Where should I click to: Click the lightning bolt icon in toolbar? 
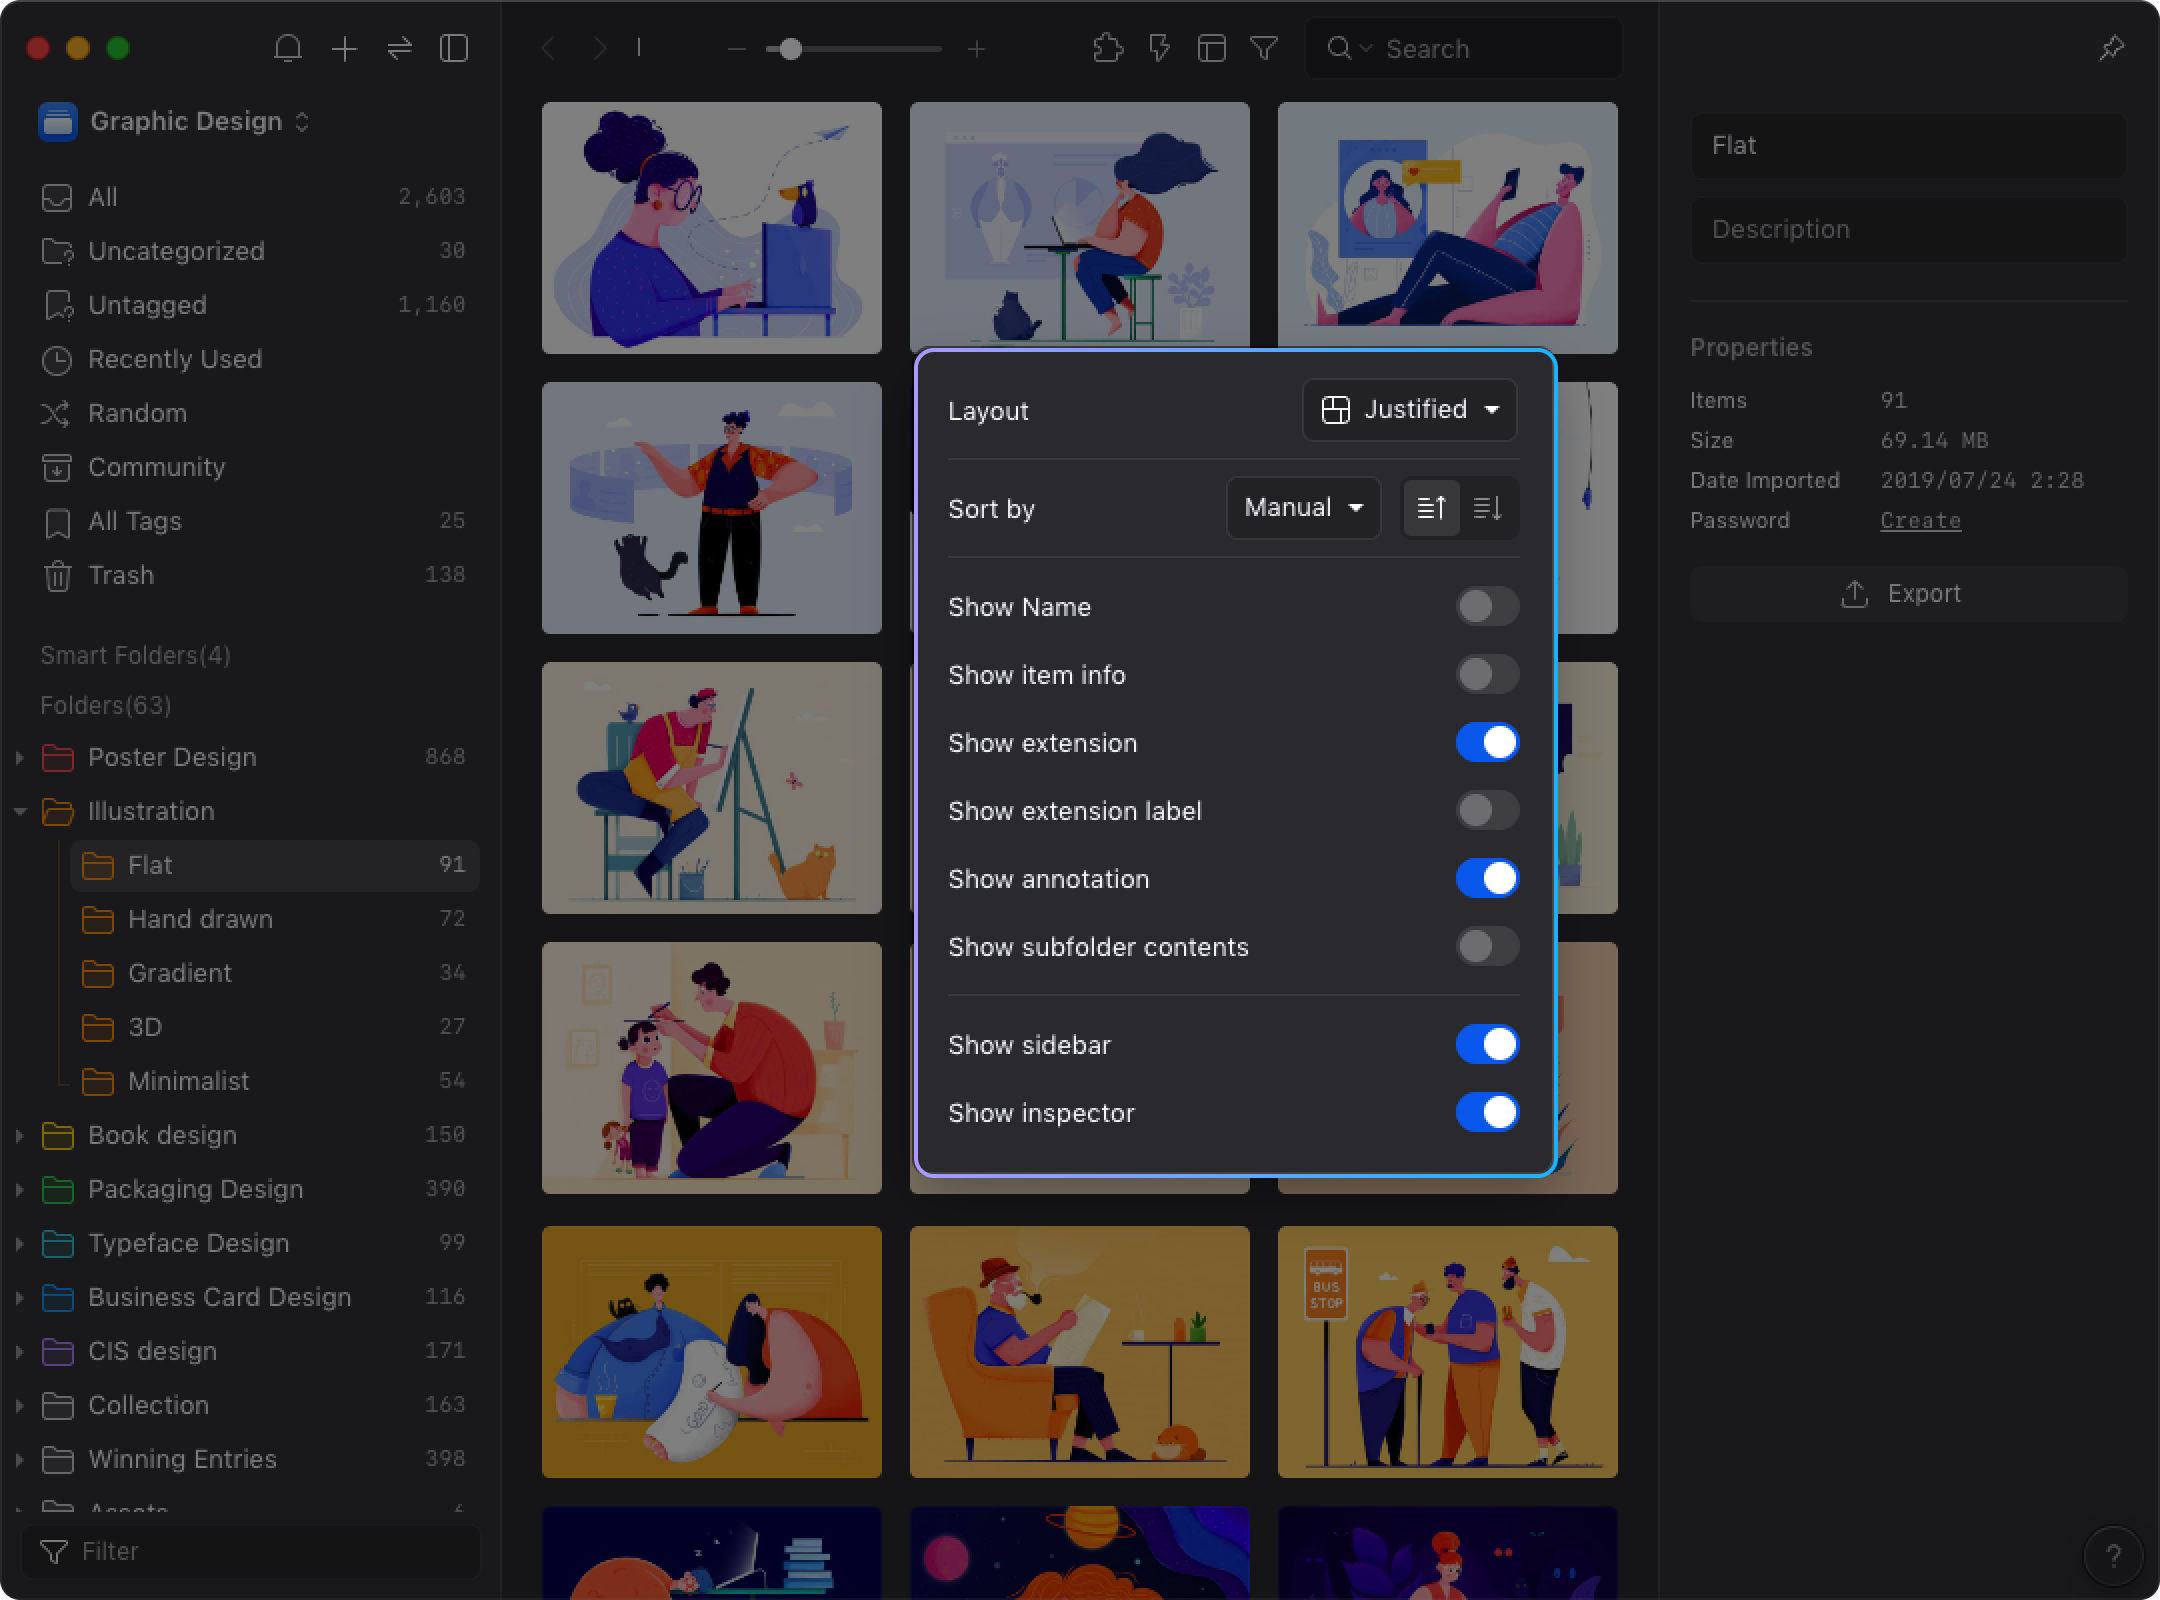1156,49
